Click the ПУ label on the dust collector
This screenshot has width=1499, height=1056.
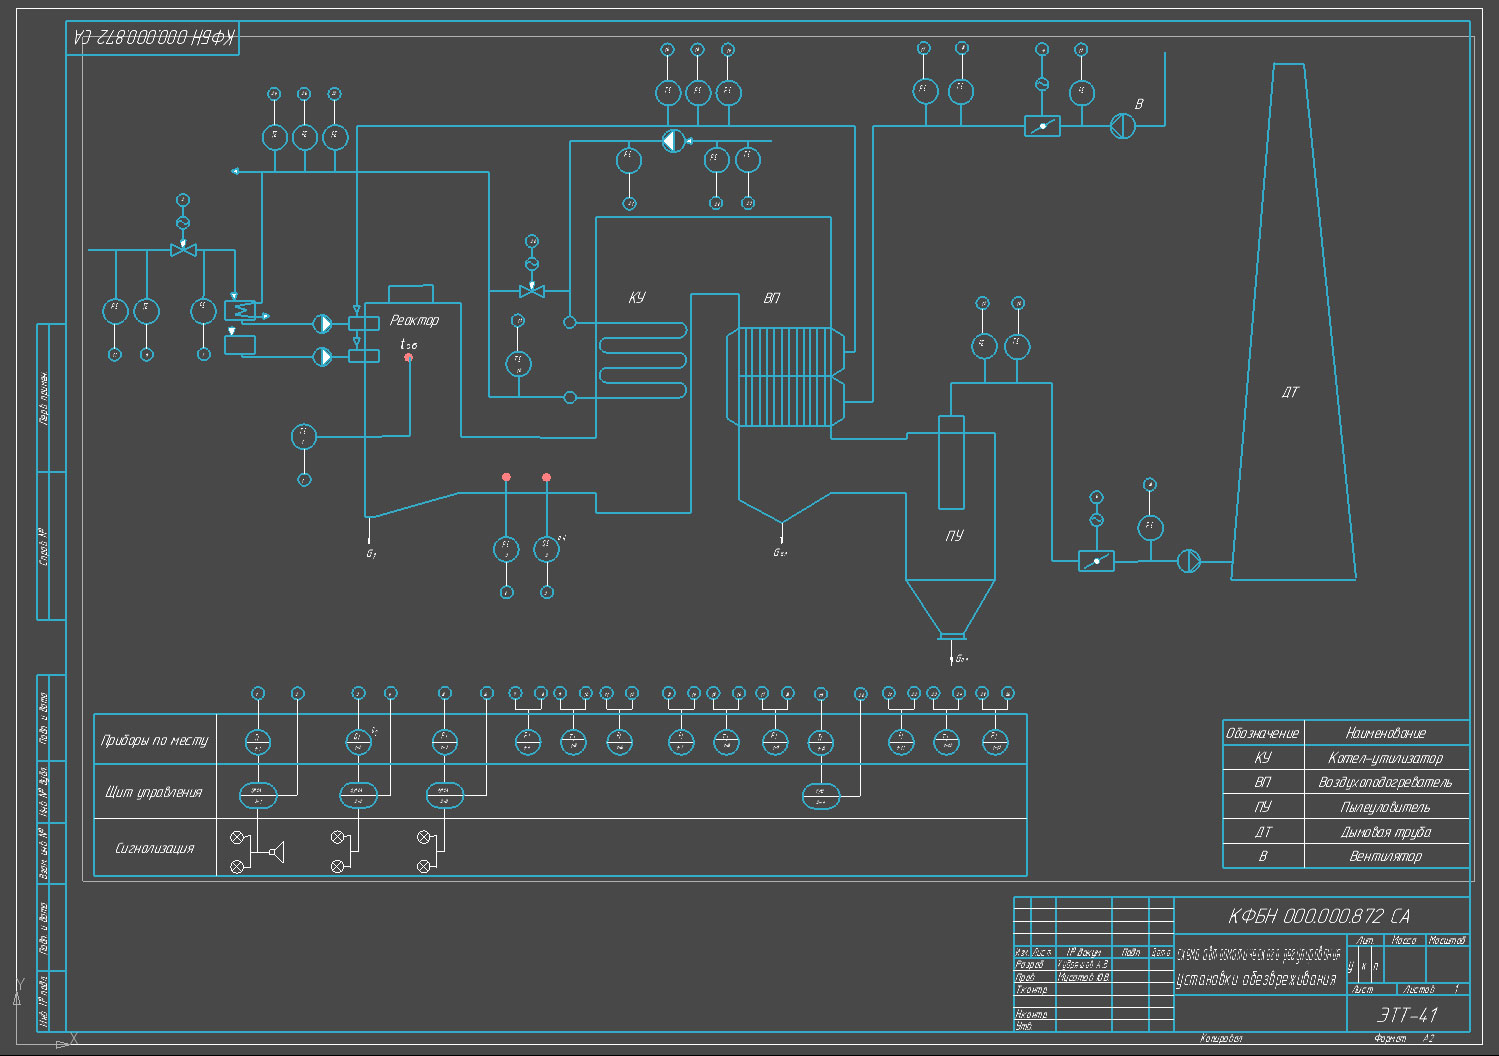(955, 535)
